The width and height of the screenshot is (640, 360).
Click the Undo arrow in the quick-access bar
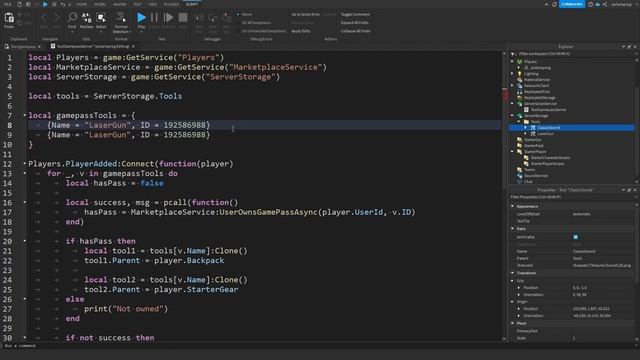[x=63, y=4]
